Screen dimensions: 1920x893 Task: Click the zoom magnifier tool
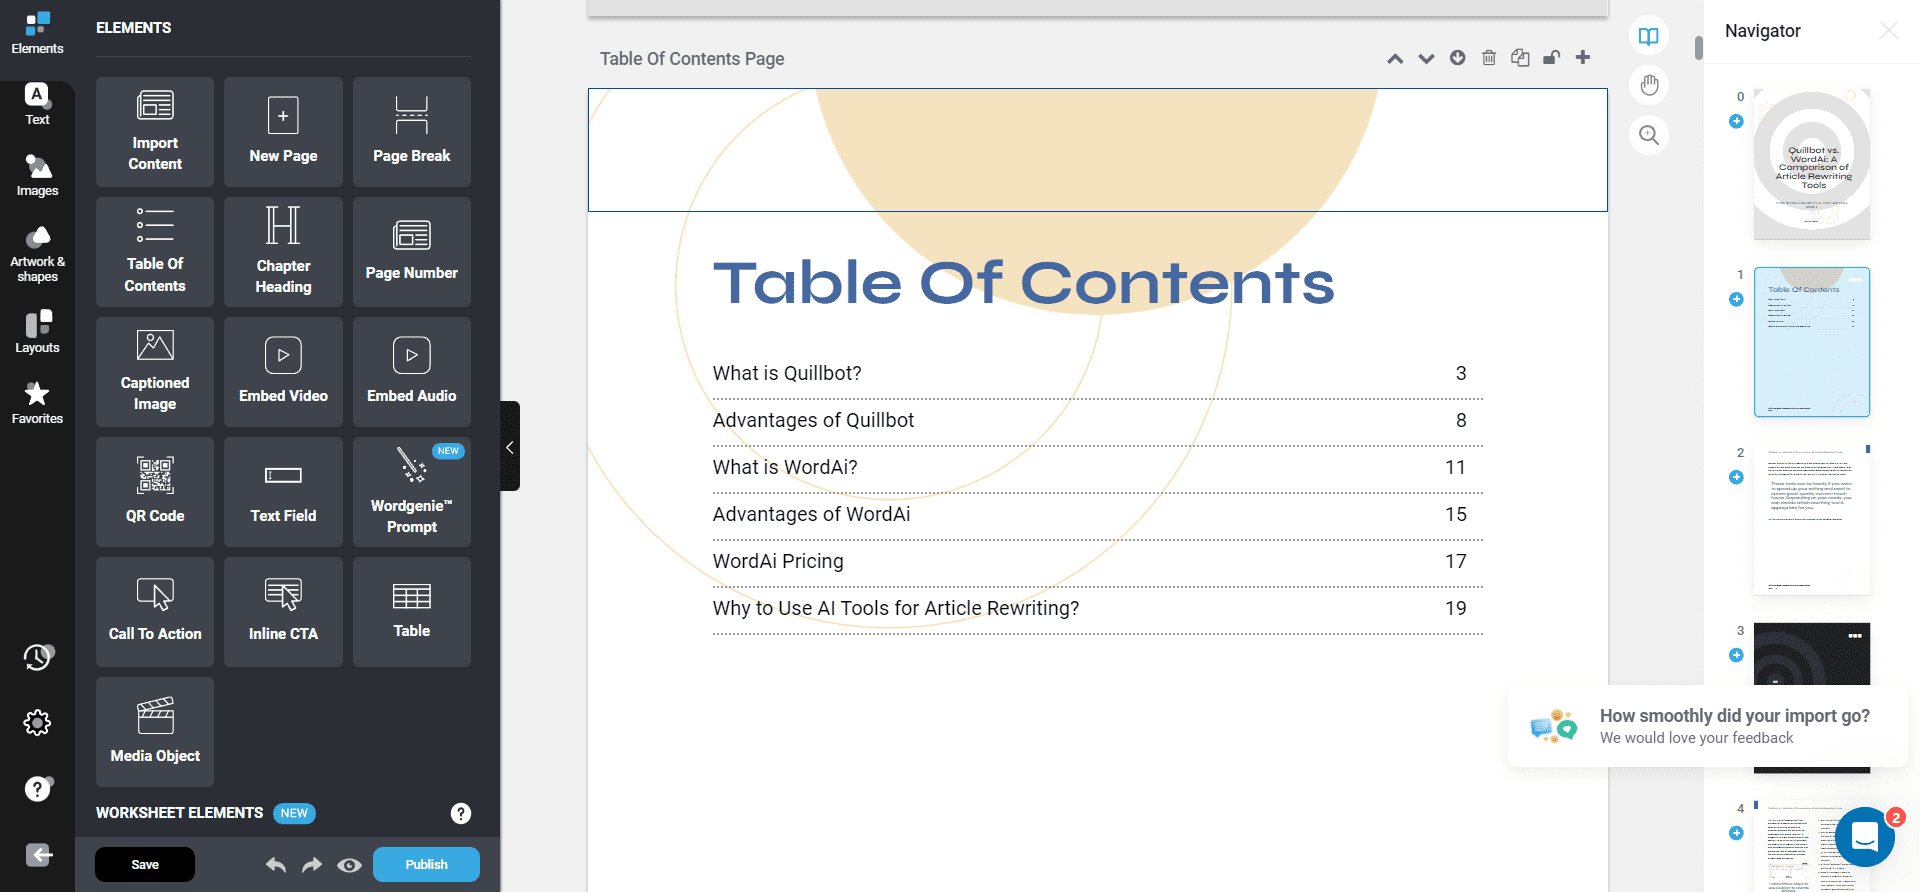tap(1649, 135)
